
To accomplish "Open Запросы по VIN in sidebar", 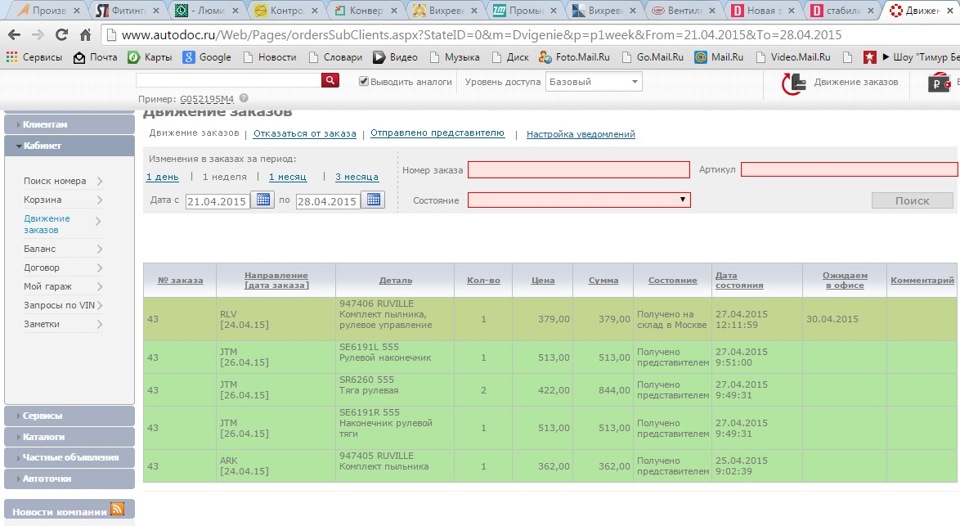I will tap(62, 305).
